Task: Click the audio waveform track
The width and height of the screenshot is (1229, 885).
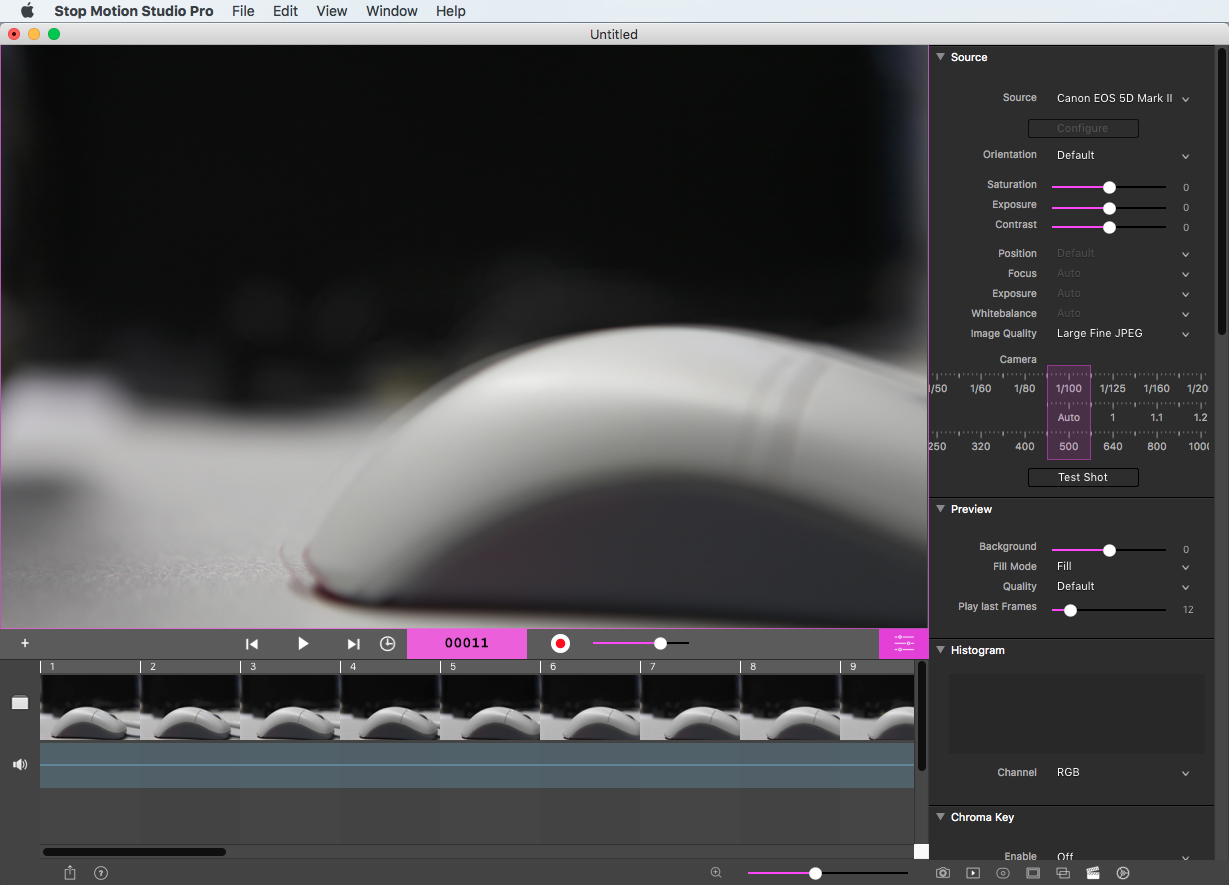Action: (x=477, y=765)
